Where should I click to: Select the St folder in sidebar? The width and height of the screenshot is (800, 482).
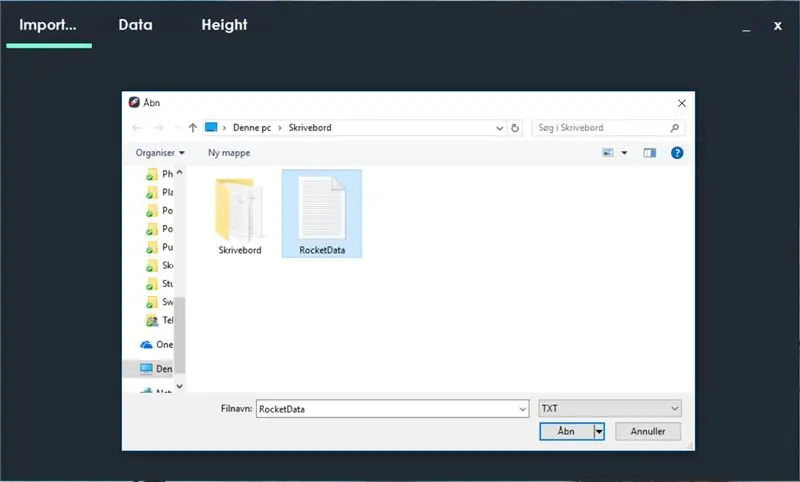pos(159,284)
